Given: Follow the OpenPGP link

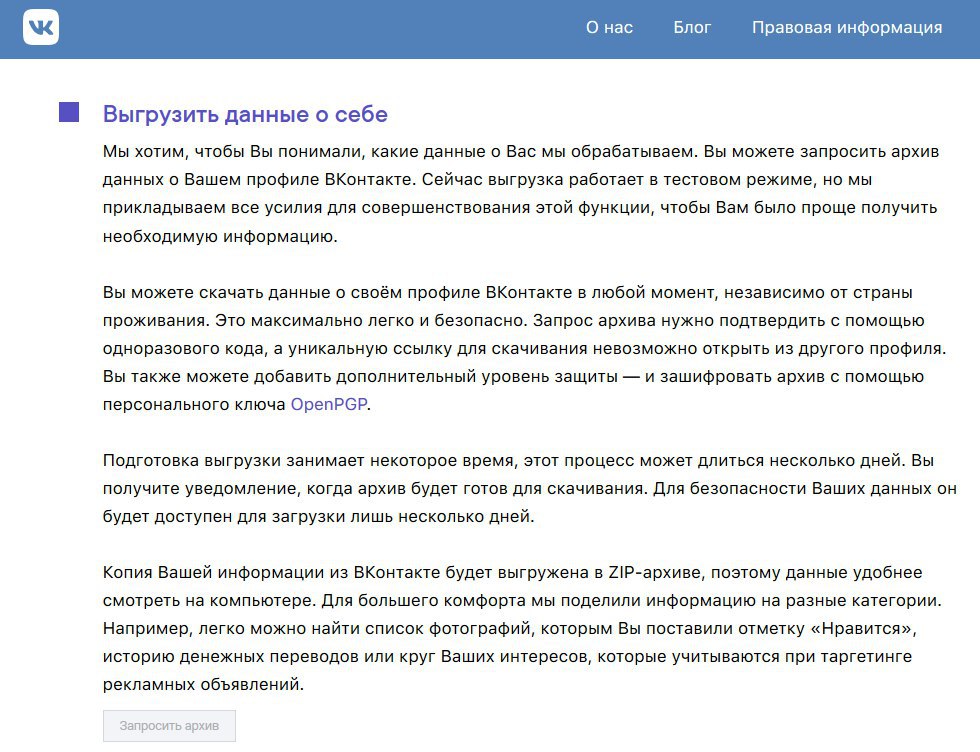Looking at the screenshot, I should click(329, 404).
